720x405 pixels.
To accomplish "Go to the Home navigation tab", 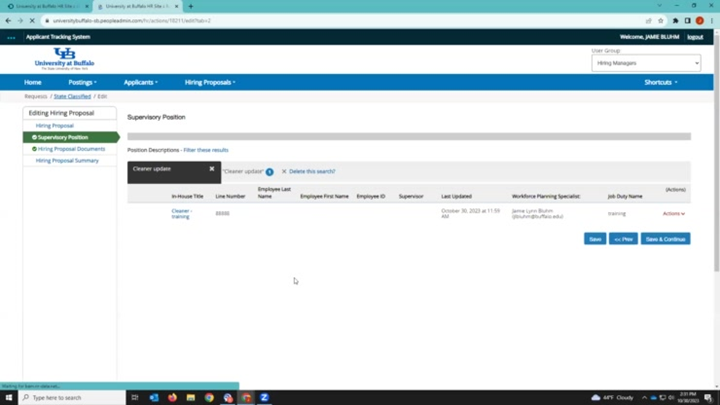I will coord(33,82).
